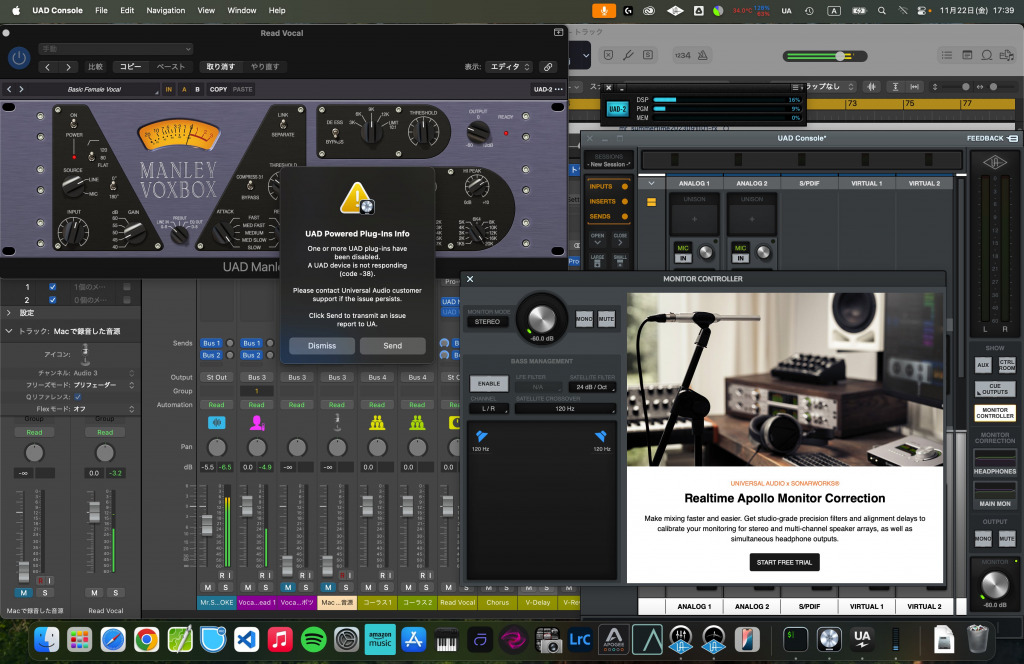Screen dimensions: 1024x664
Task: Click the plug-in power bypass button
Action: click(18, 58)
